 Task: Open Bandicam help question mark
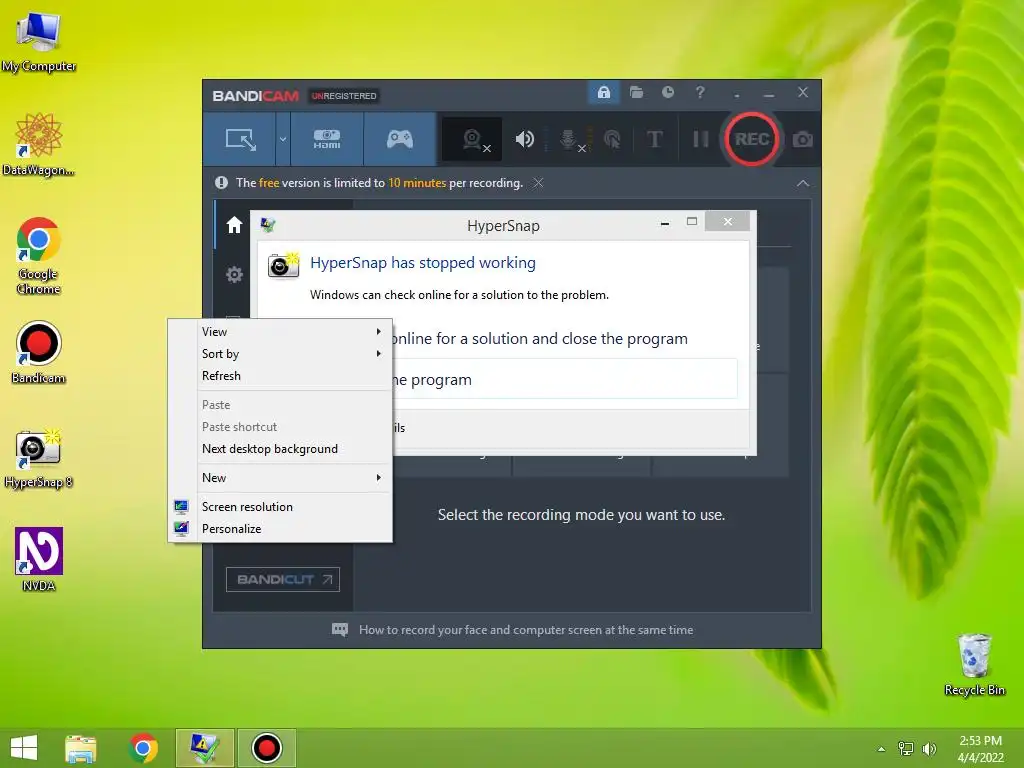700,93
